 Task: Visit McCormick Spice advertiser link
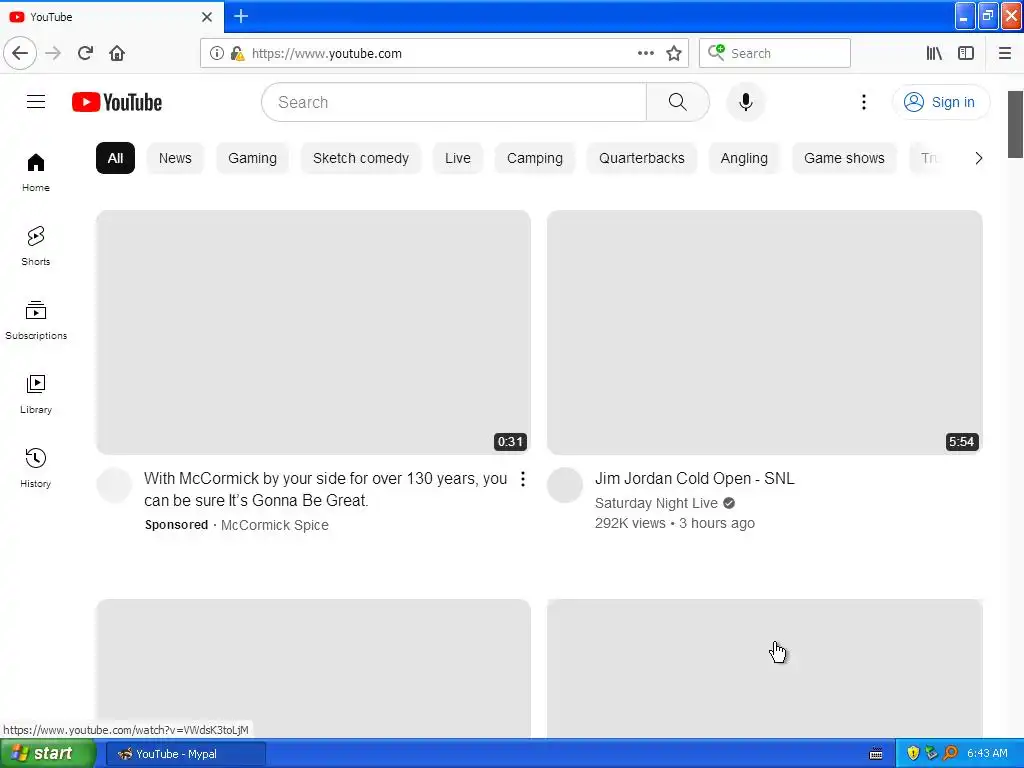[274, 525]
